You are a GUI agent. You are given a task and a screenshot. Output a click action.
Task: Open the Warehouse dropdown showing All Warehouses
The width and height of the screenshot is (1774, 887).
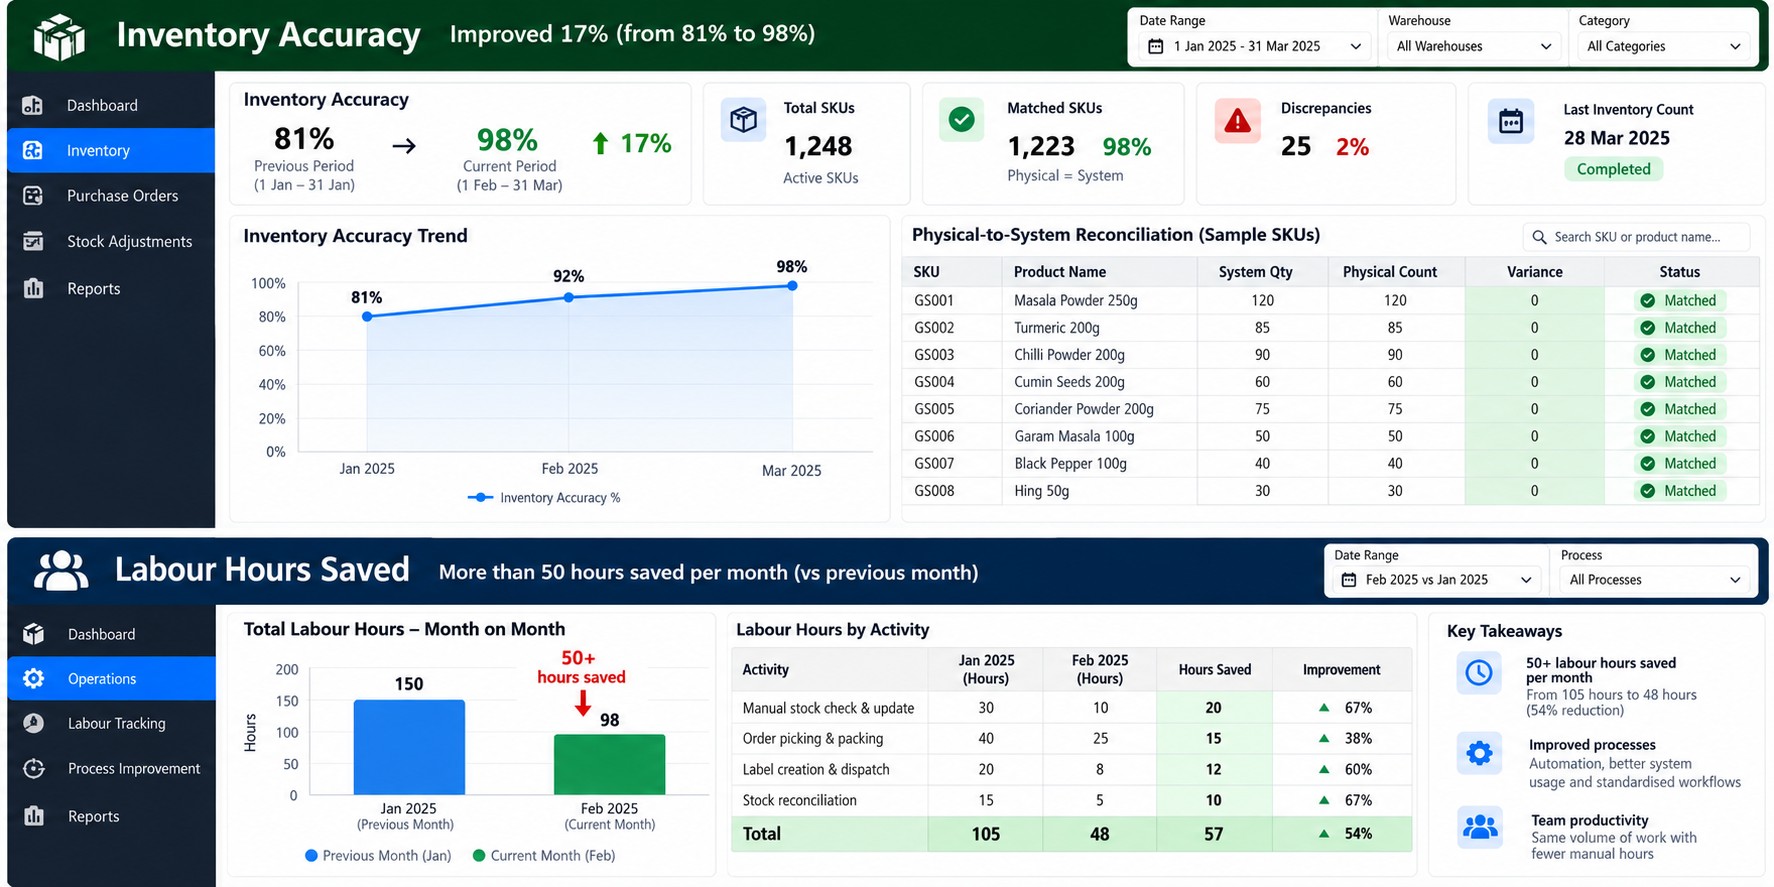(x=1474, y=46)
